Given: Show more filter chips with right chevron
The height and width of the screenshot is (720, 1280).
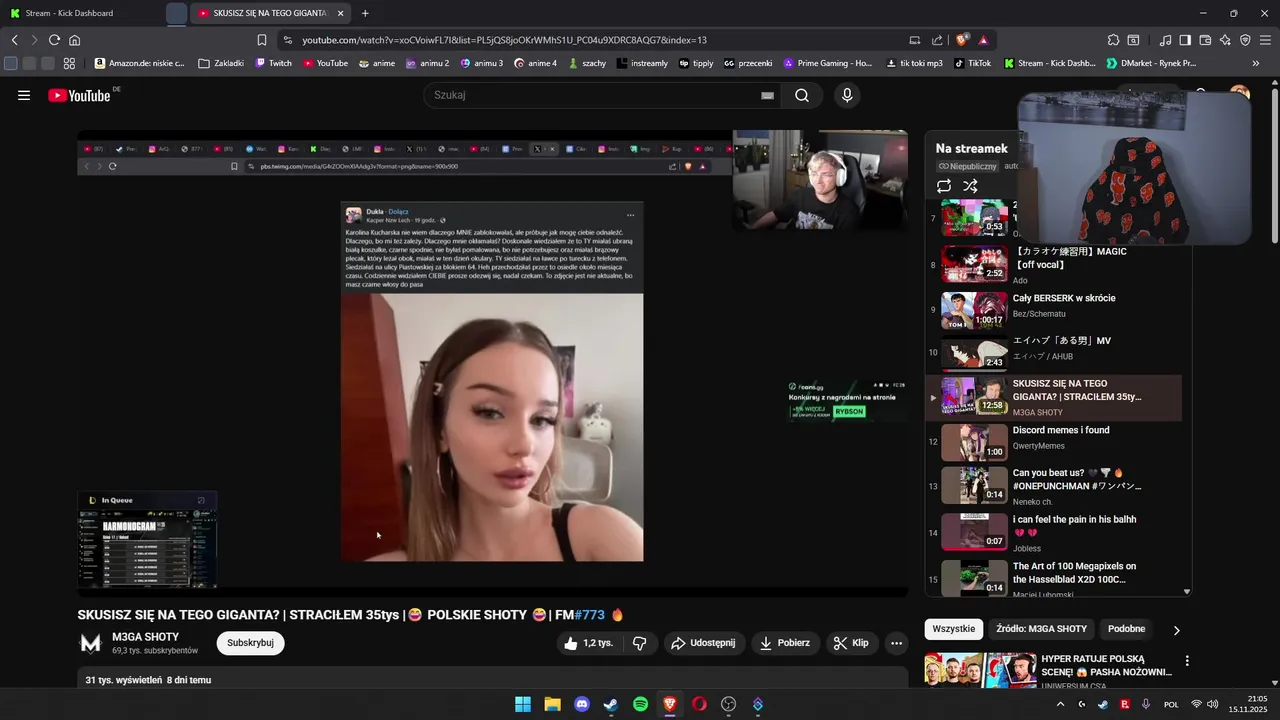Looking at the screenshot, I should pyautogui.click(x=1176, y=630).
